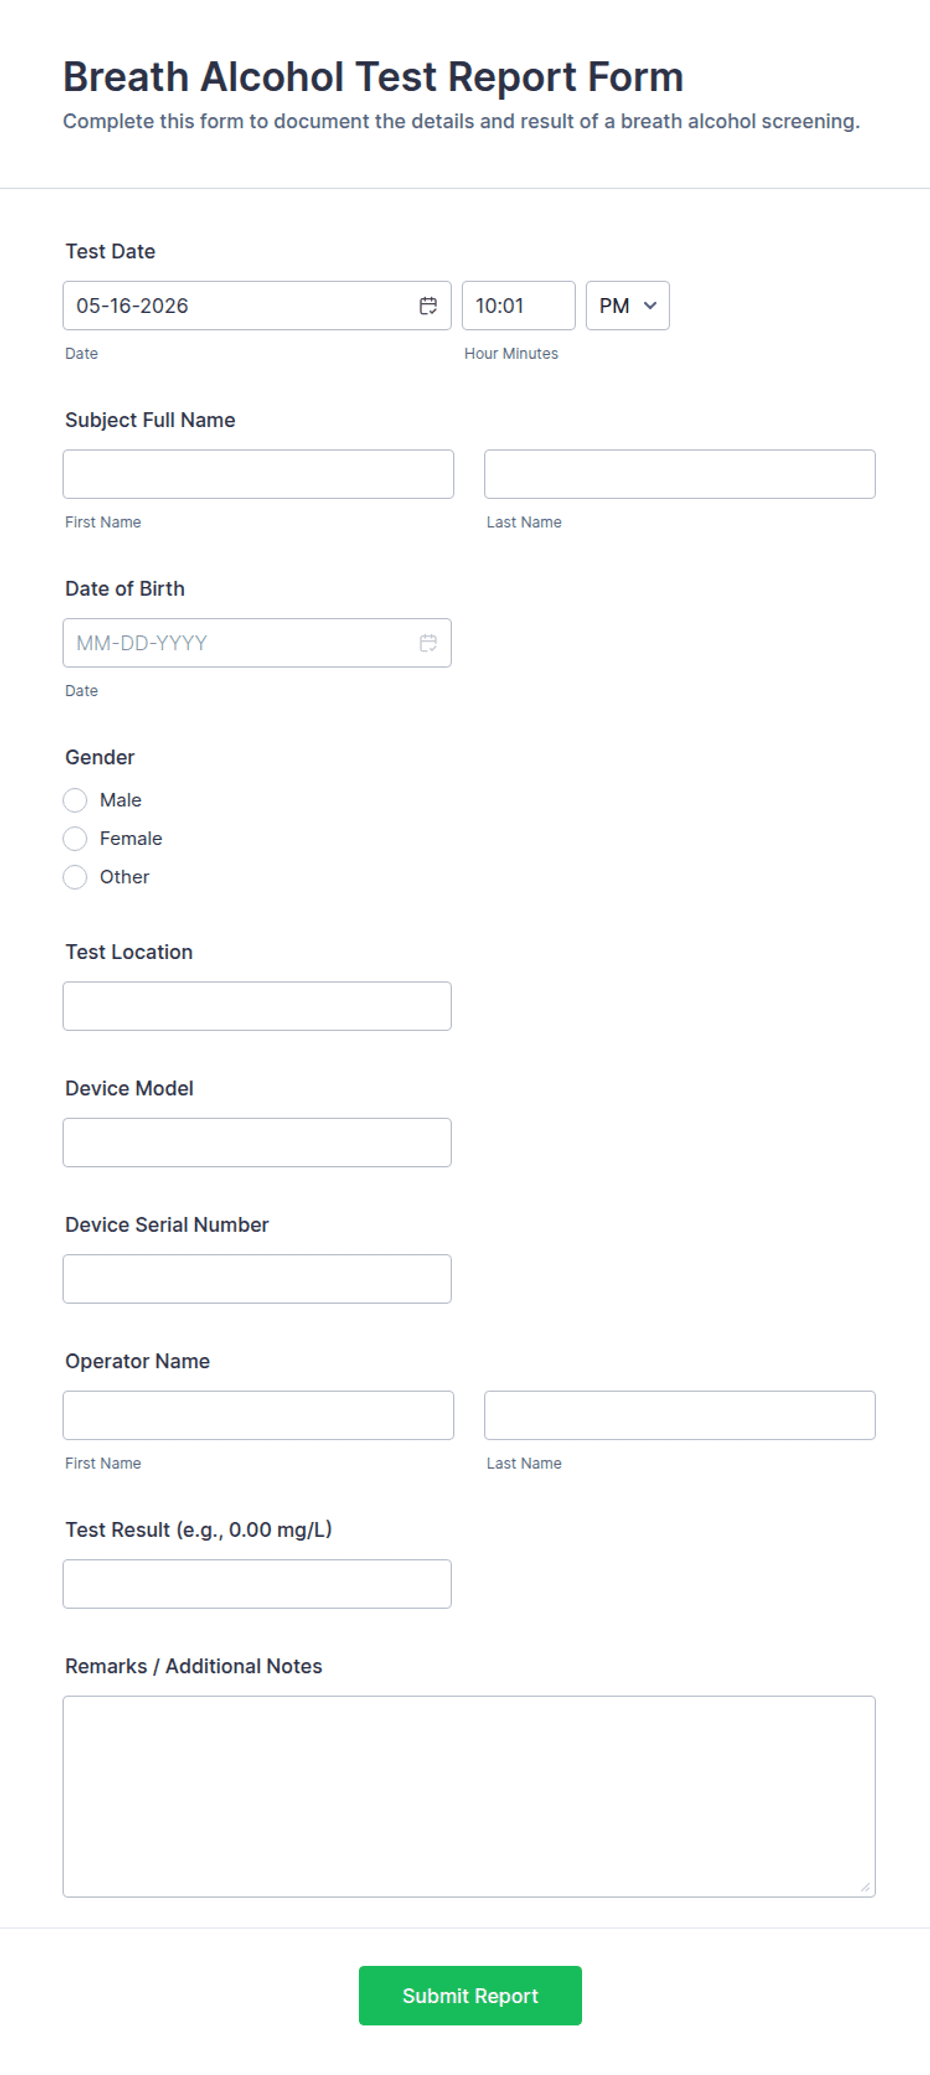Choose the Other gender option
Image resolution: width=930 pixels, height=2075 pixels.
tap(75, 877)
